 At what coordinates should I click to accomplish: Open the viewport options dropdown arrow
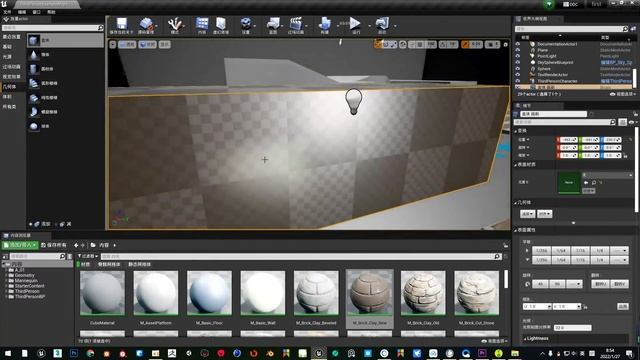tap(113, 44)
